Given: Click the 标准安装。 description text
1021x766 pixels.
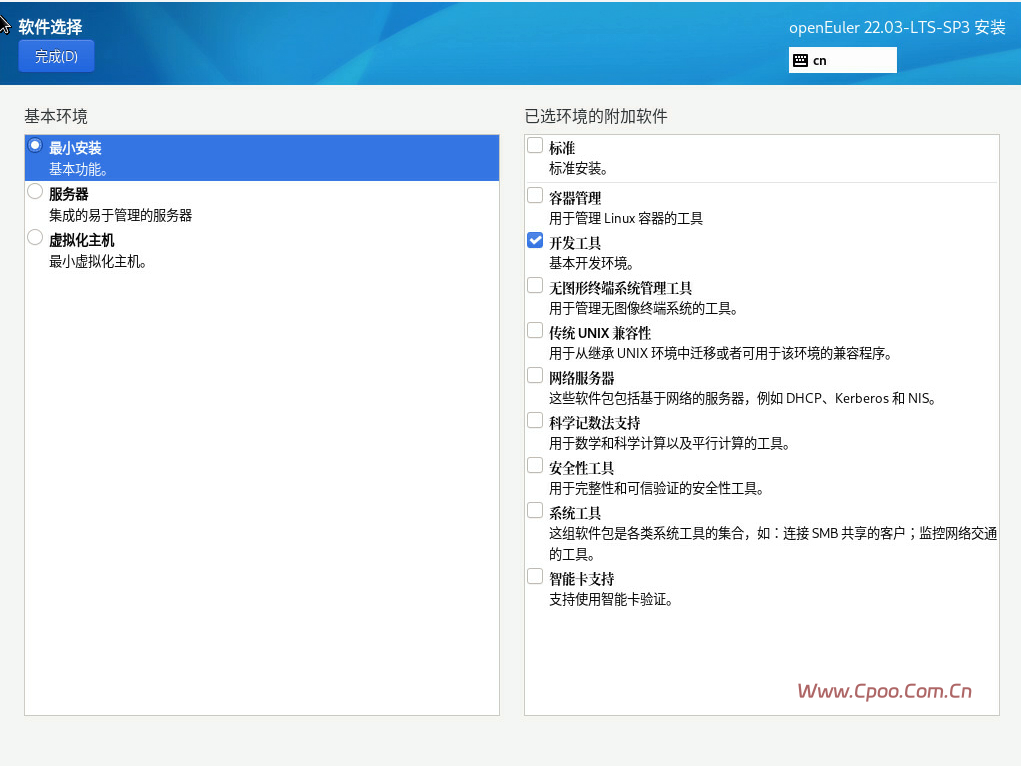Looking at the screenshot, I should [578, 169].
